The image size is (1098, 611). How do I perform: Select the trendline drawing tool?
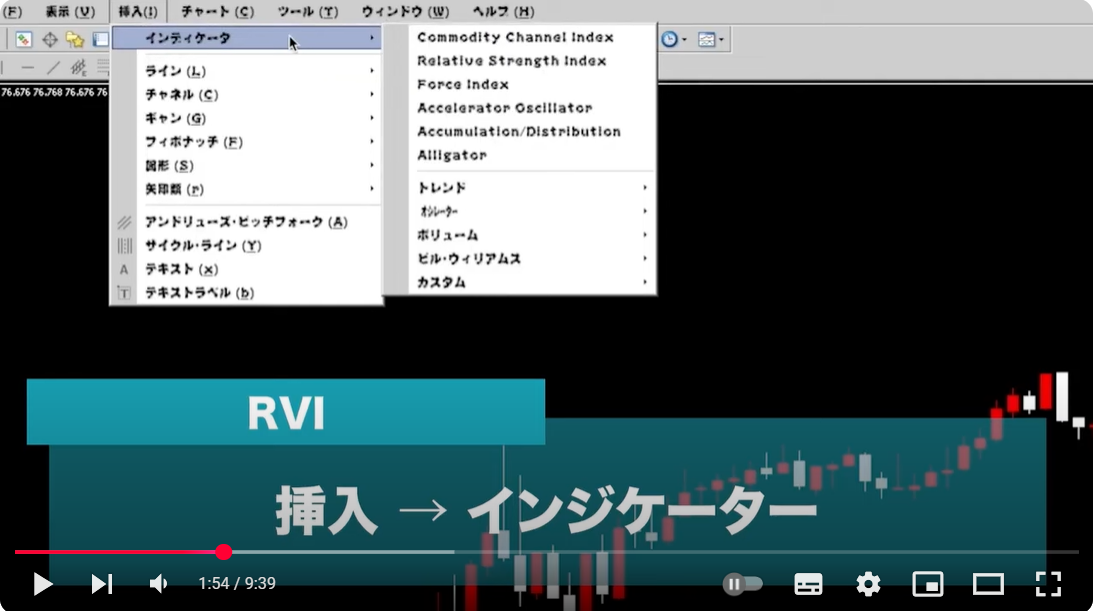point(53,68)
